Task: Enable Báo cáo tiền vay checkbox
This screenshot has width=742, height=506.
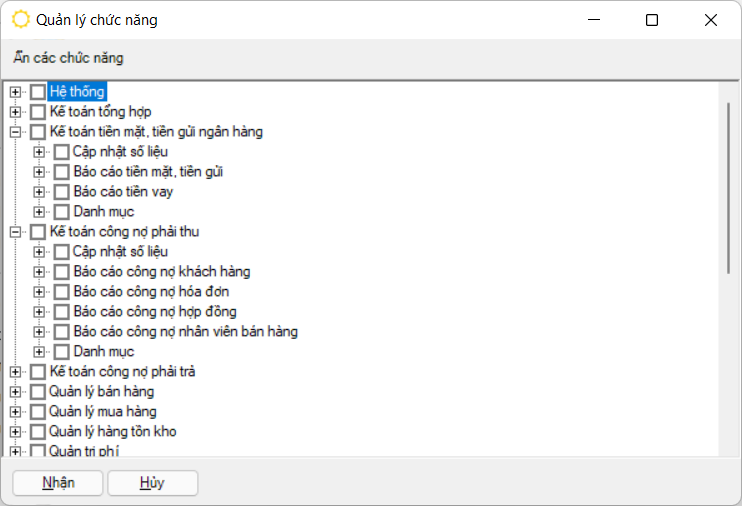Action: click(62, 192)
